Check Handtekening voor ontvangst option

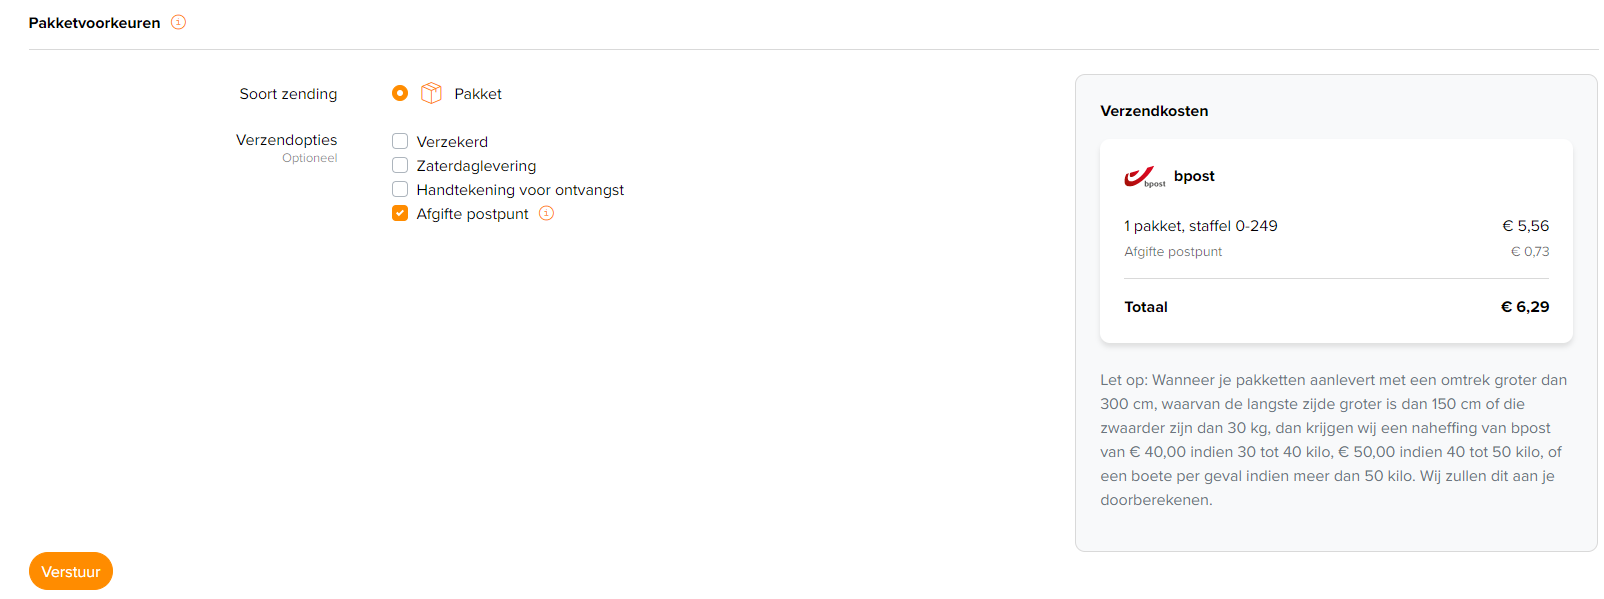click(400, 189)
